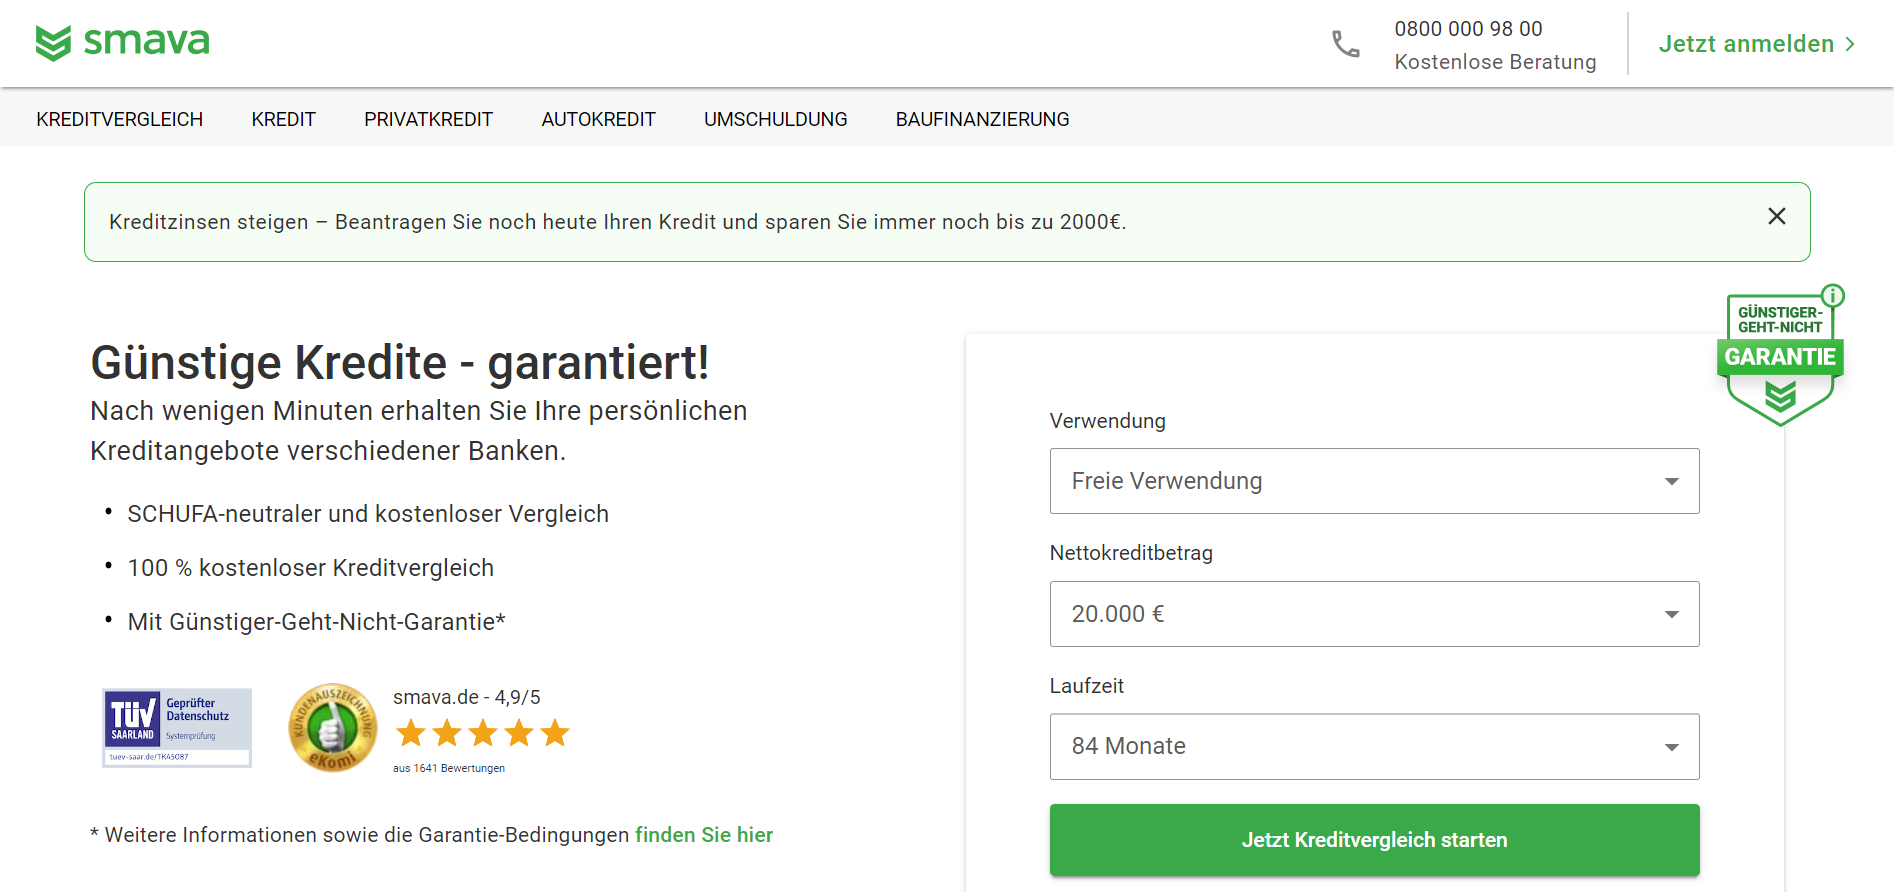Click SCHUFA-neutraler und kostenloser Vergleich bullet

click(368, 514)
